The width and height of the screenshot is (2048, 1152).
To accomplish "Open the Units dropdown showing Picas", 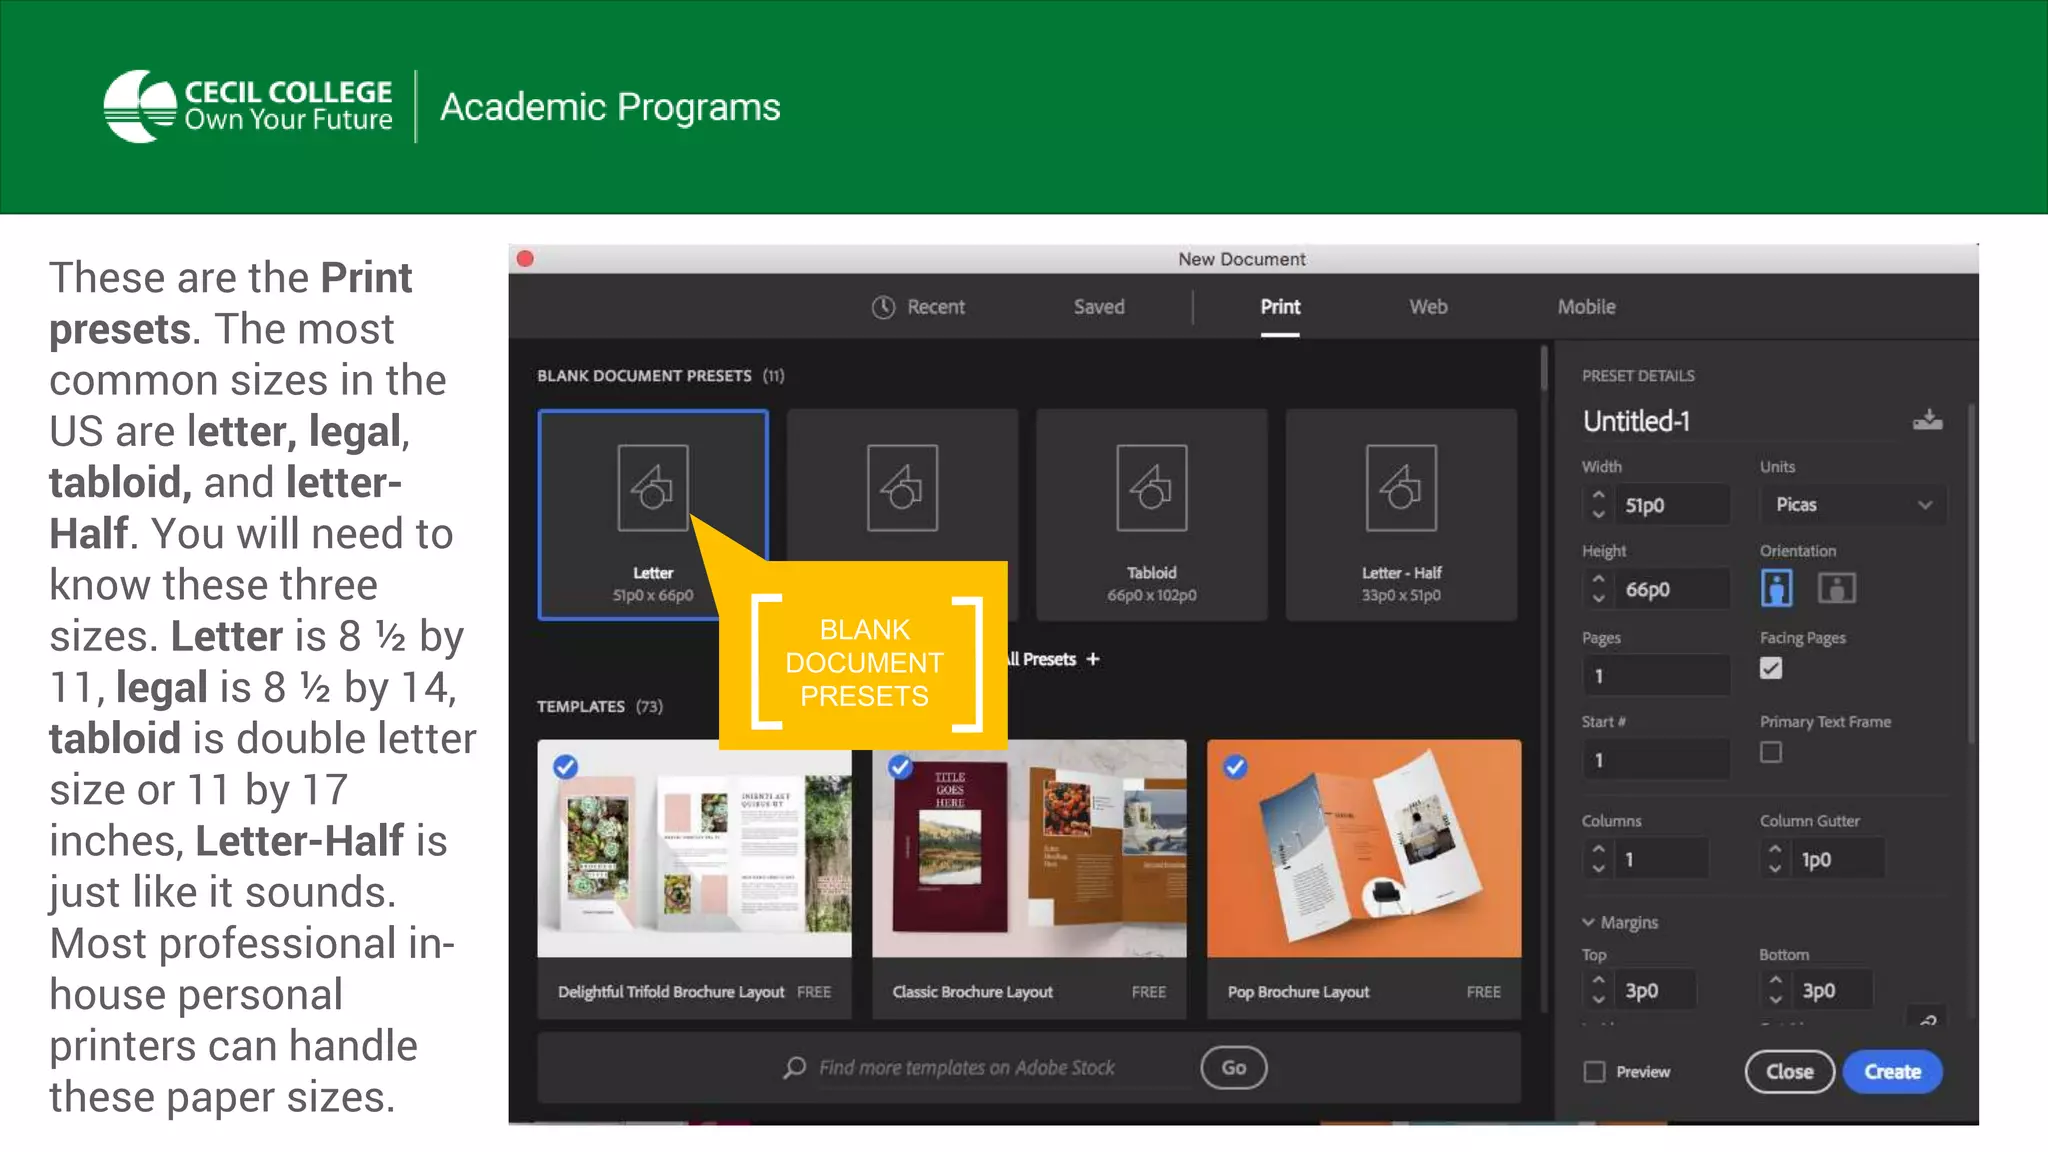I will coord(1852,504).
